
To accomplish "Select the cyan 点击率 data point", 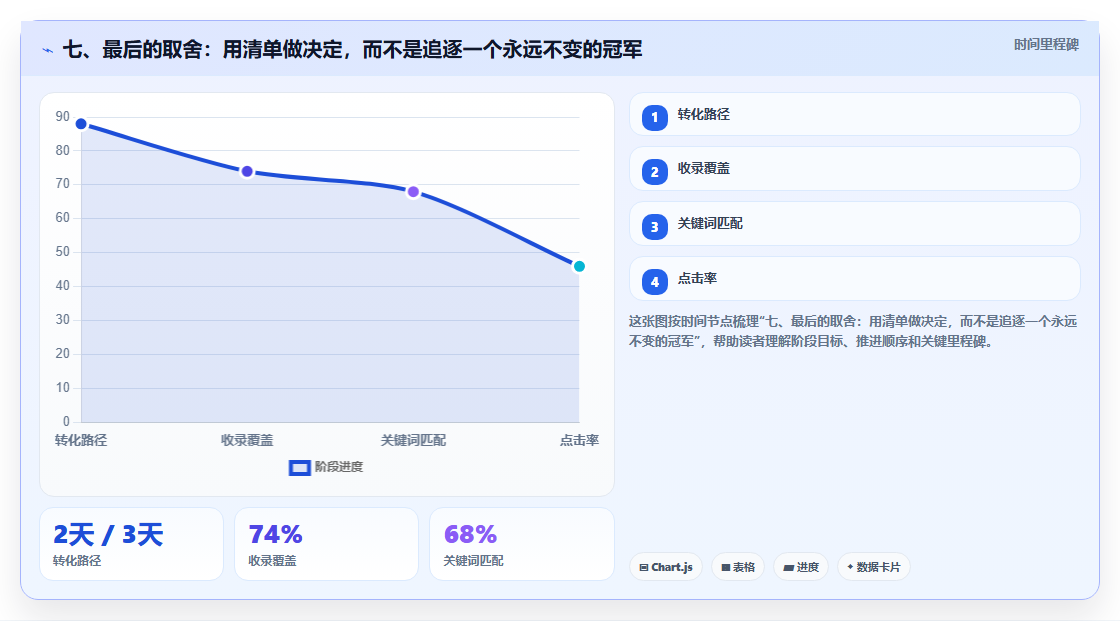I will [579, 267].
